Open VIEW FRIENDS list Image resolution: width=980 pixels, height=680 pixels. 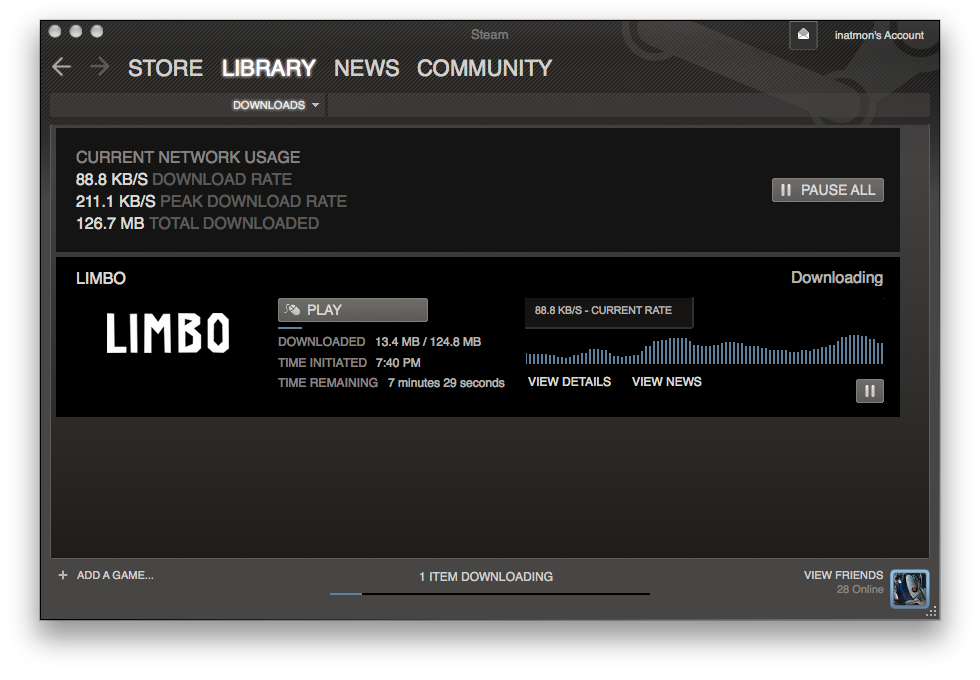tap(843, 575)
